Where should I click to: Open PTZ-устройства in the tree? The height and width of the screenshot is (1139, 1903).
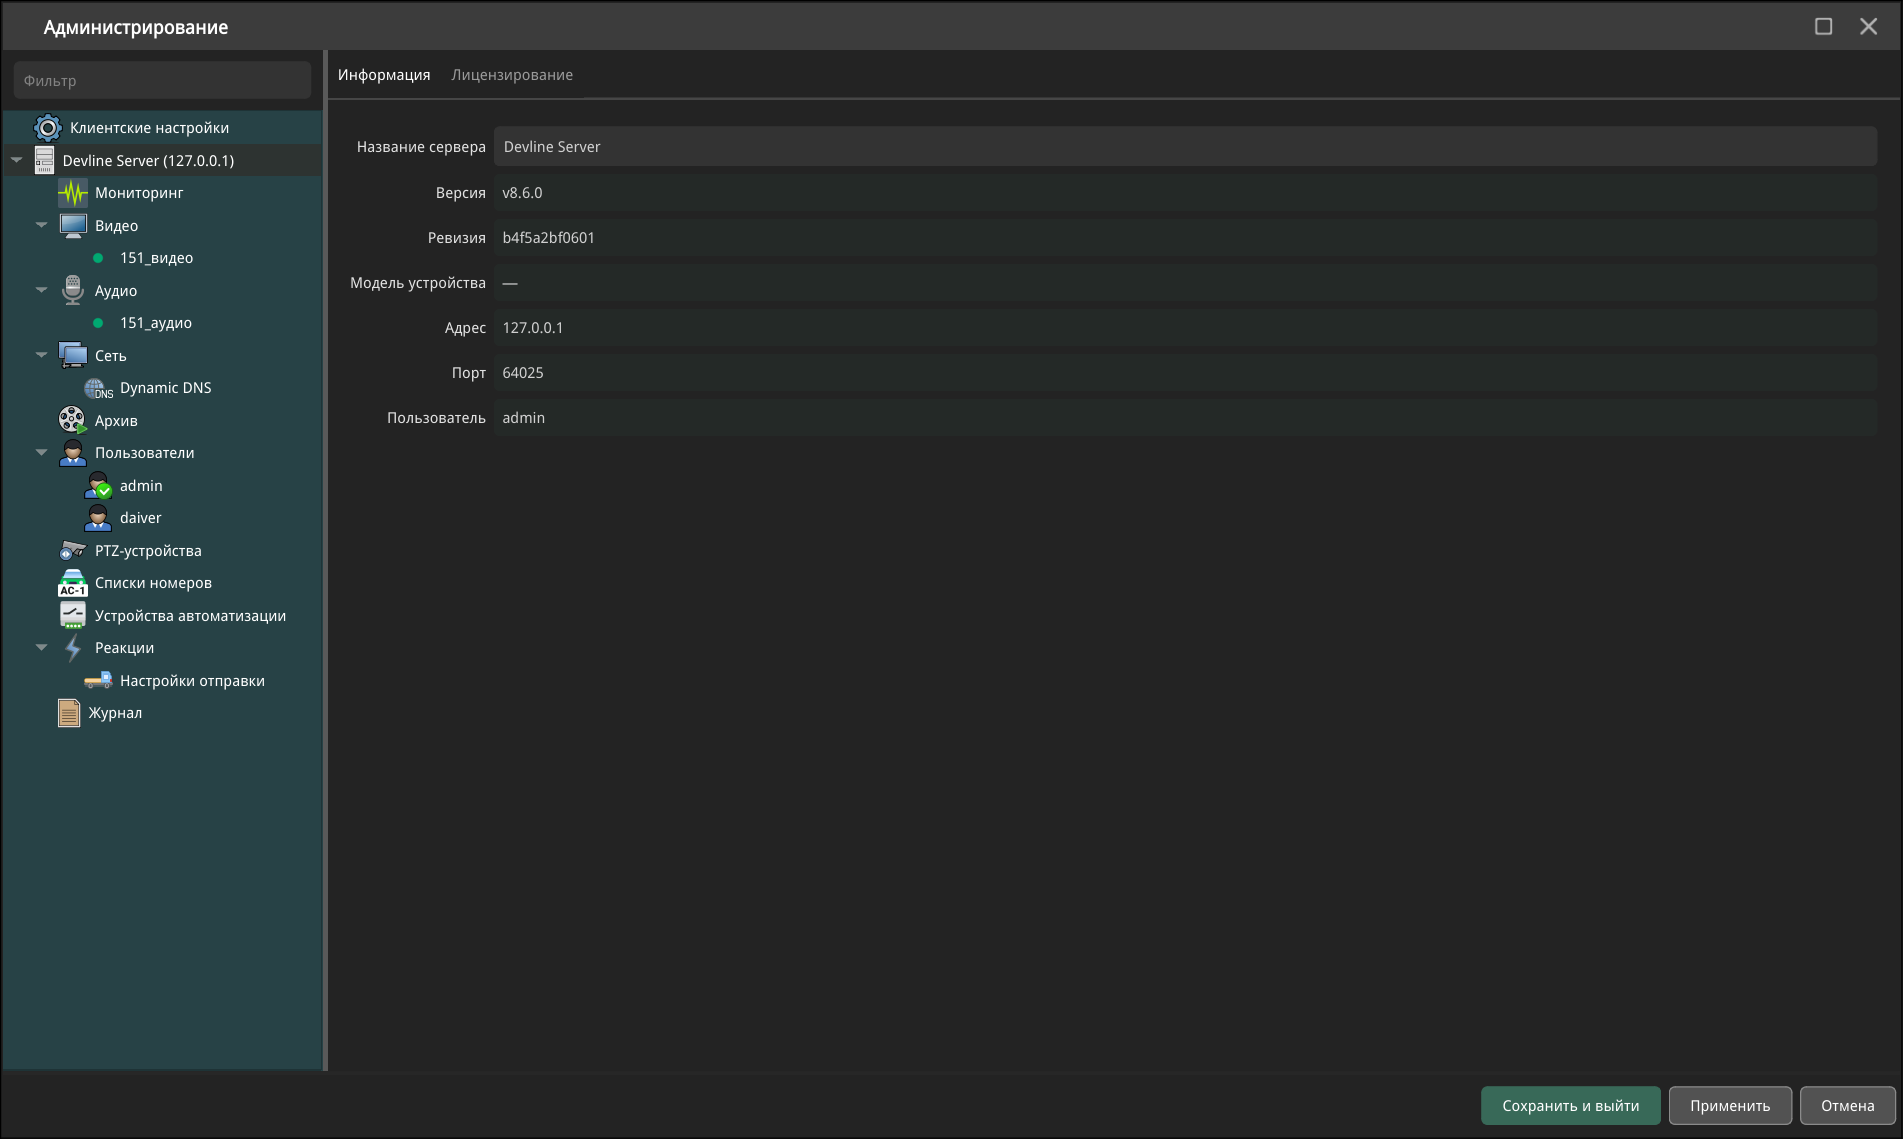coord(148,551)
